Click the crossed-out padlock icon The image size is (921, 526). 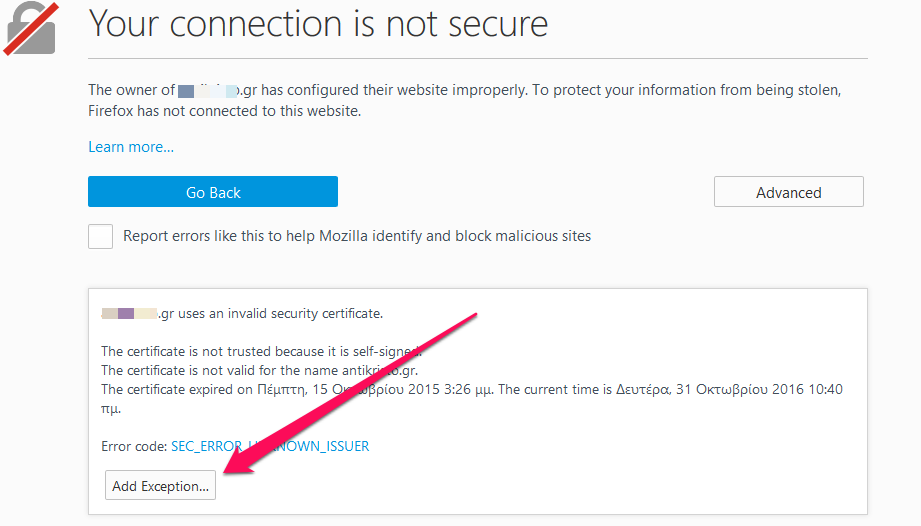click(31, 29)
